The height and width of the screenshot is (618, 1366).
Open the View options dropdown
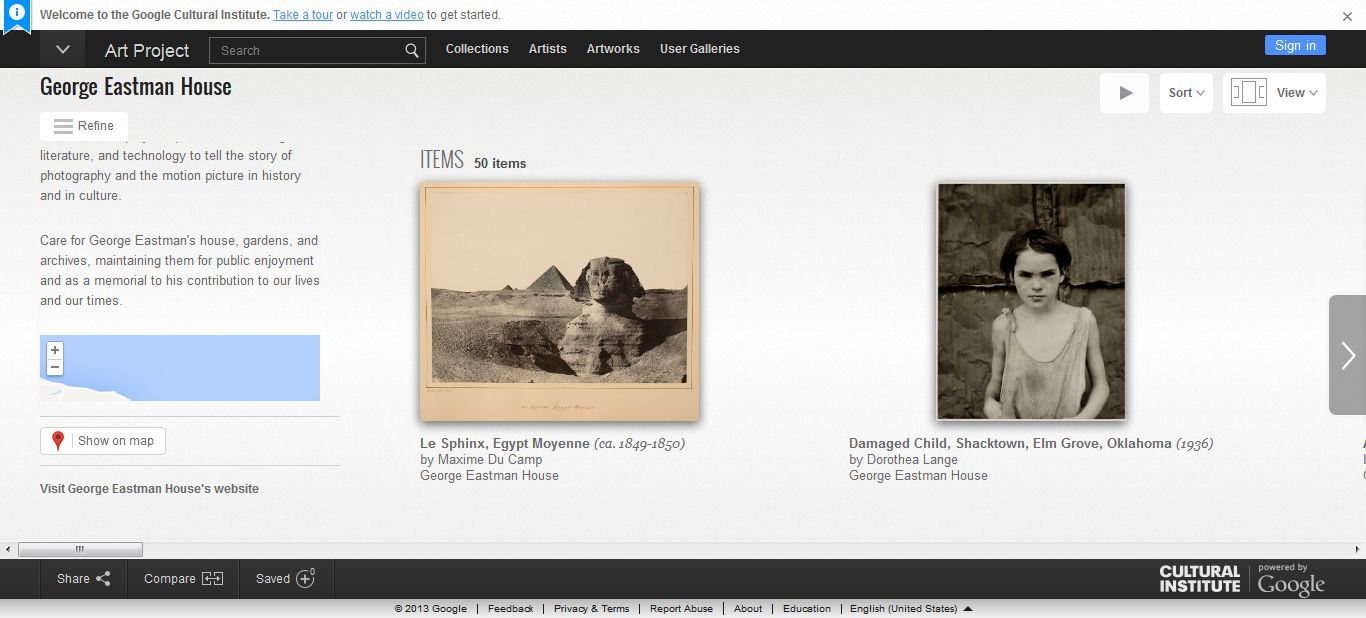(1275, 93)
